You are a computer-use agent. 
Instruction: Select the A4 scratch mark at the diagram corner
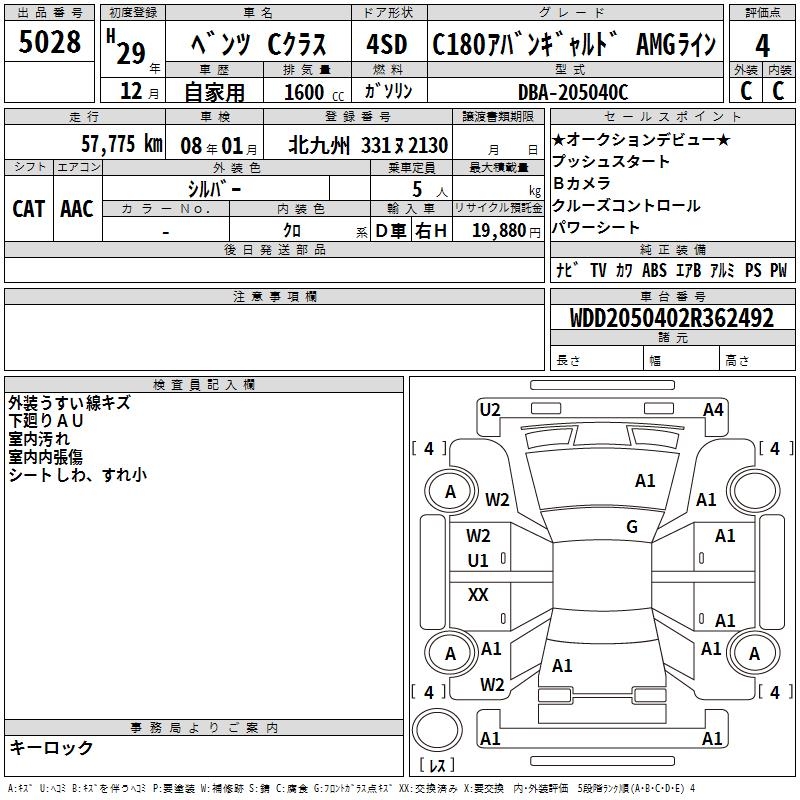coord(712,409)
